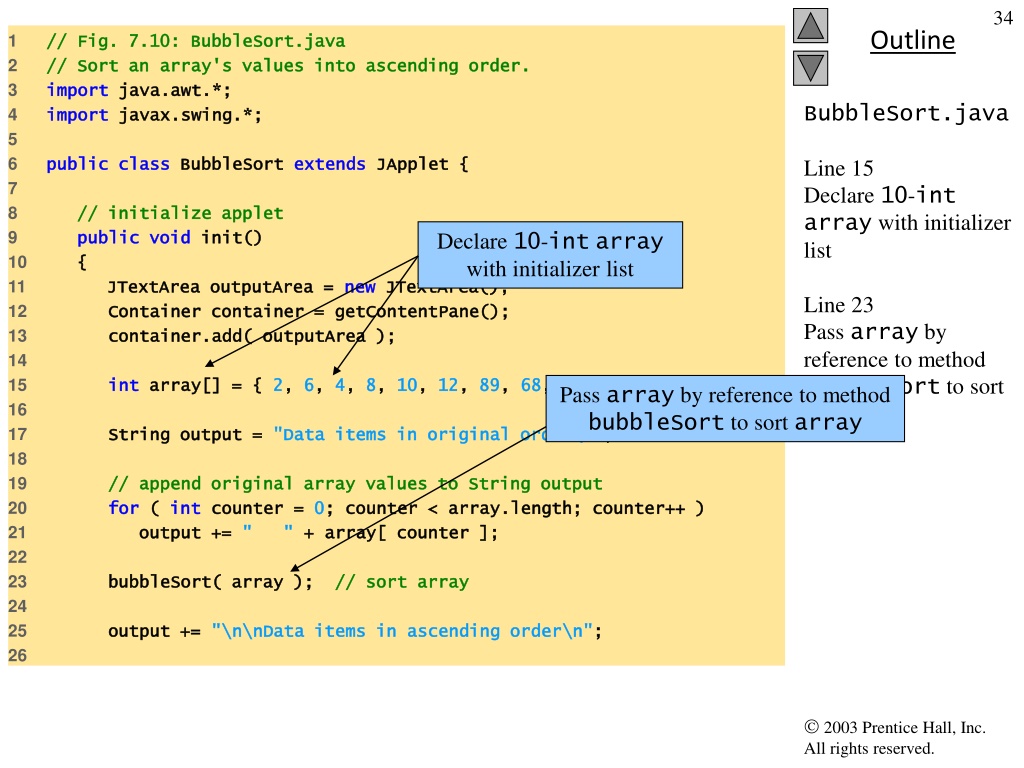1024x768 pixels.
Task: Click the underlined Outline heading
Action: click(x=912, y=40)
